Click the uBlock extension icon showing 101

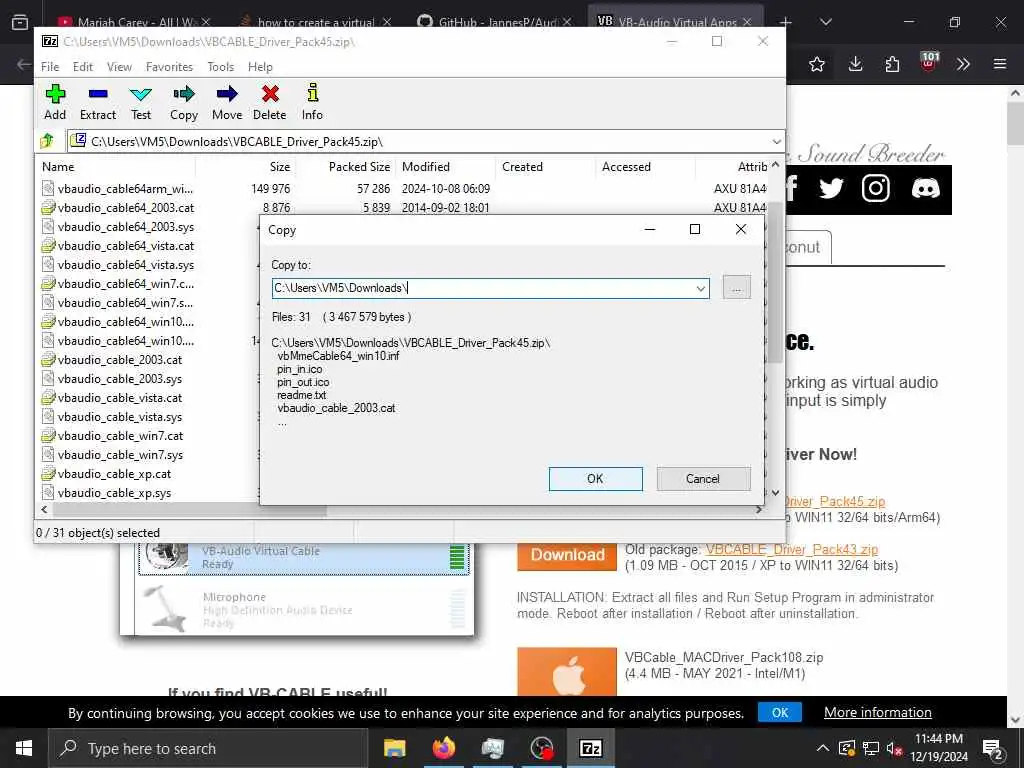coord(929,63)
